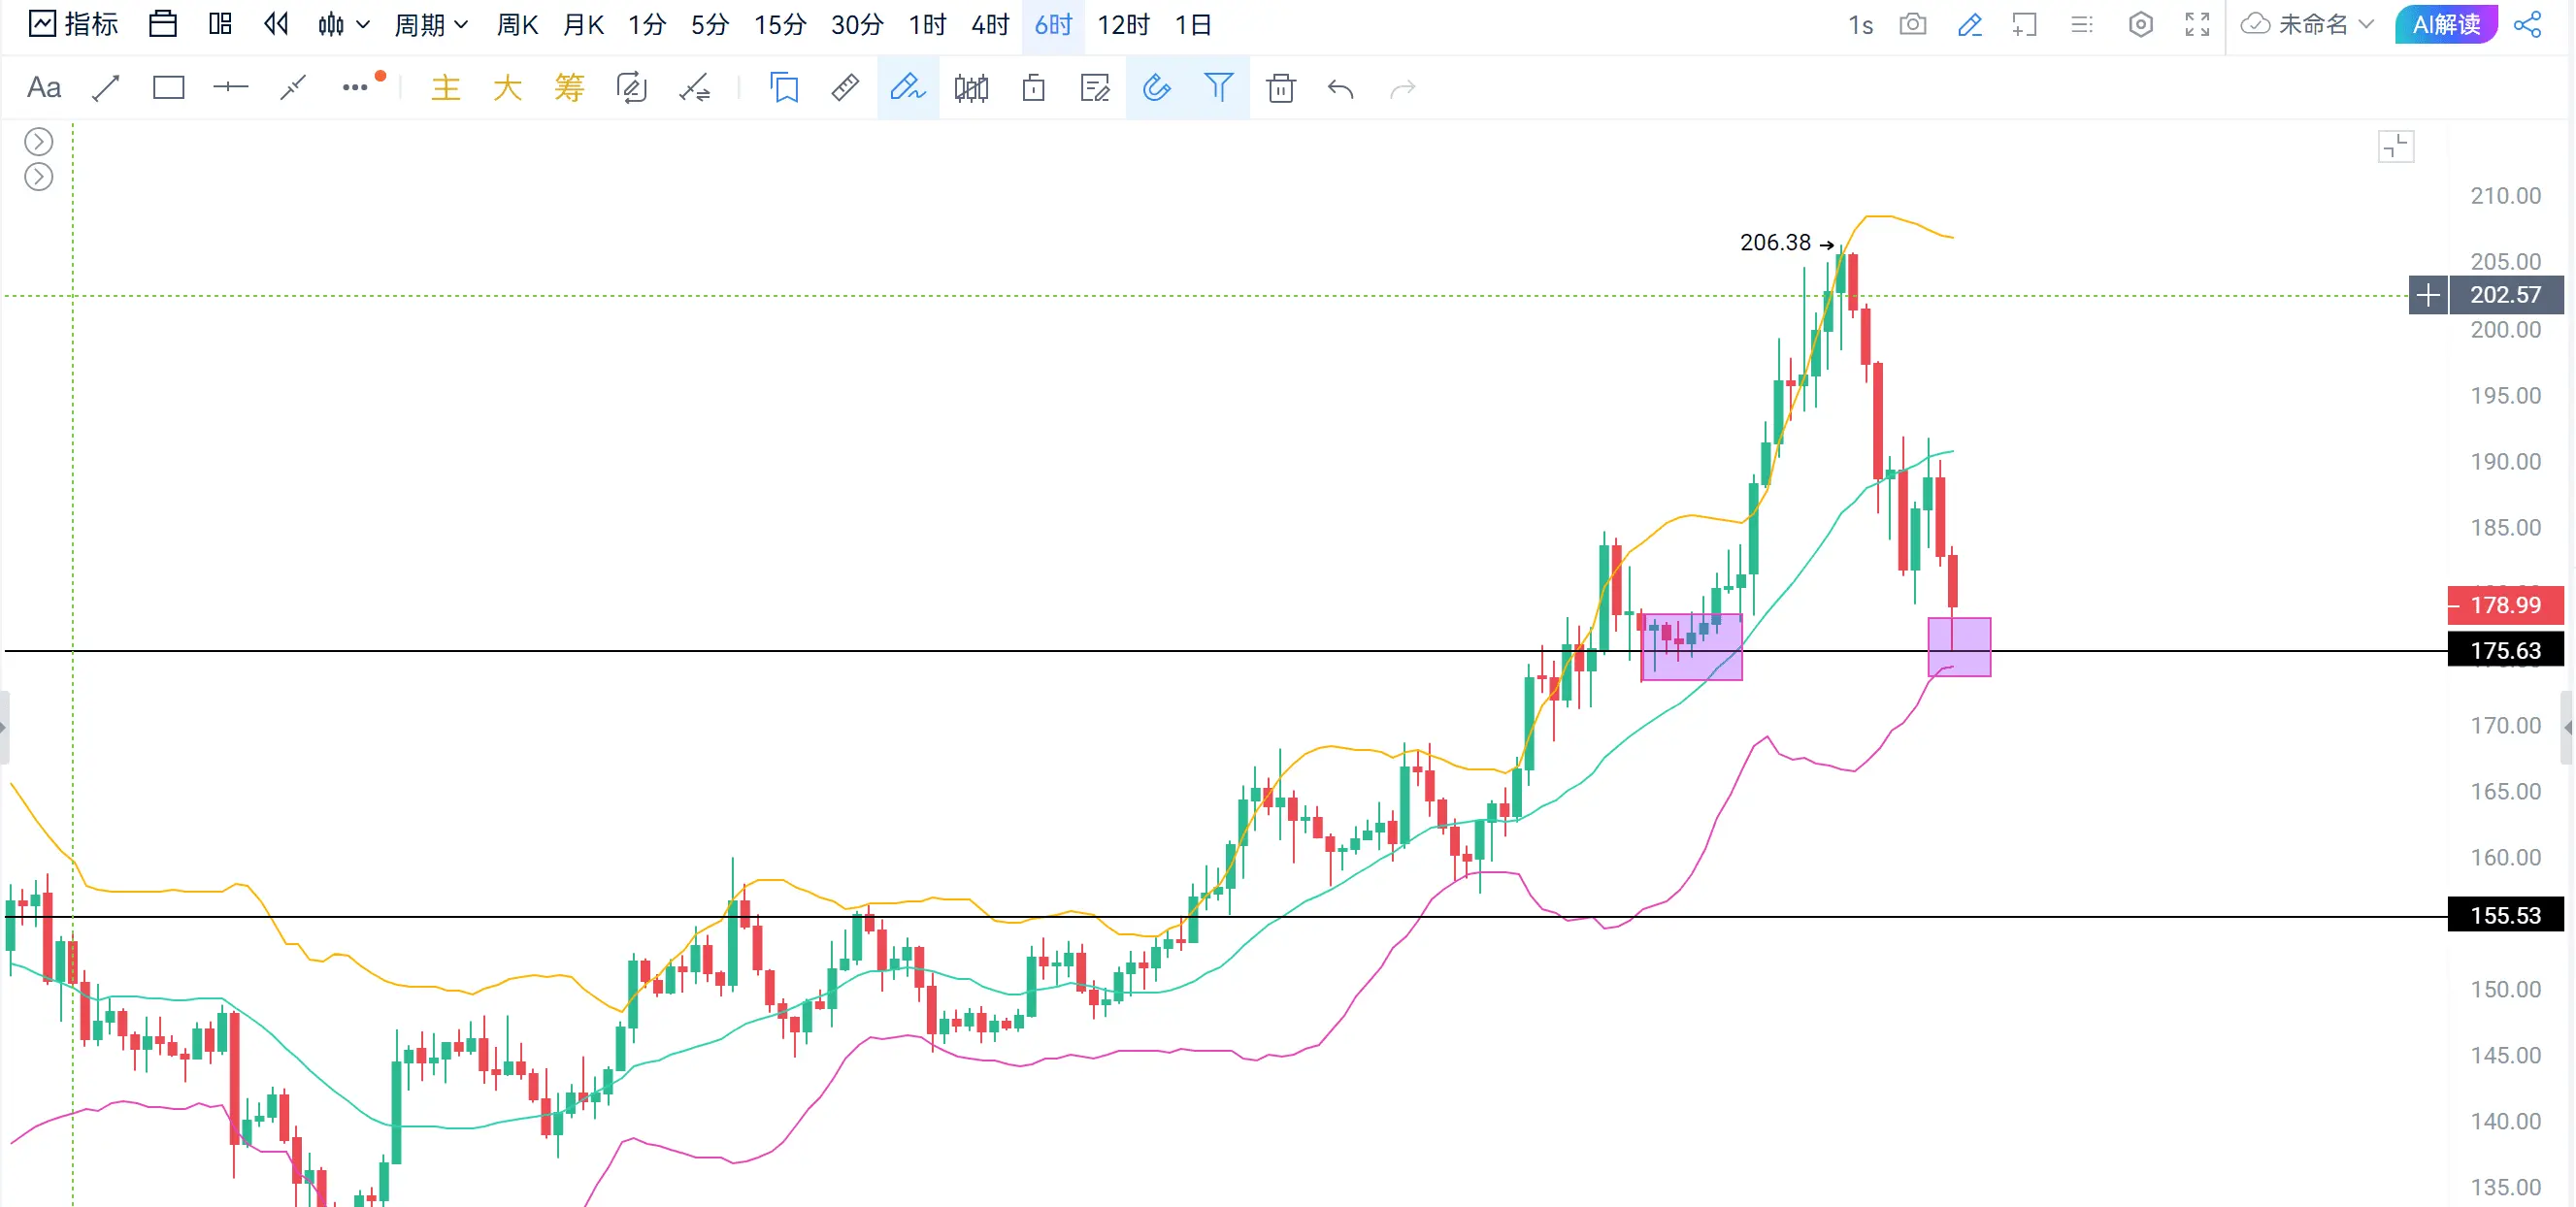
Task: Click the redo arrow
Action: click(x=1403, y=89)
